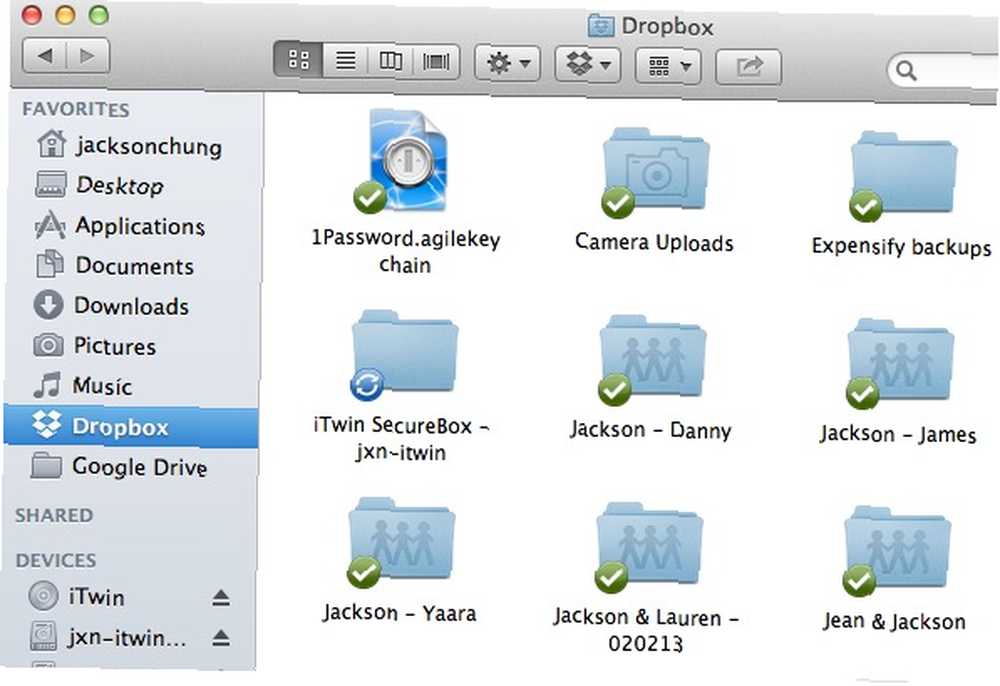Select Google Drive in sidebar

[x=119, y=467]
